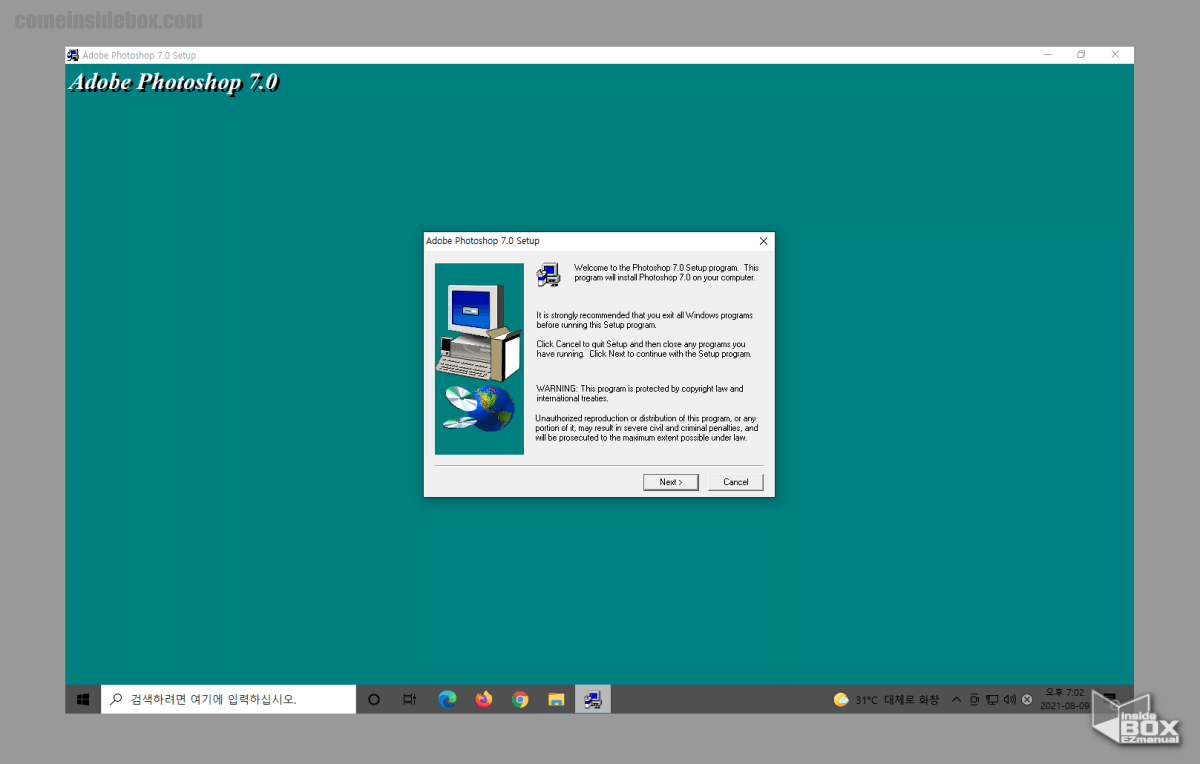The image size is (1200, 764).
Task: Click the taskbar search box
Action: (x=229, y=699)
